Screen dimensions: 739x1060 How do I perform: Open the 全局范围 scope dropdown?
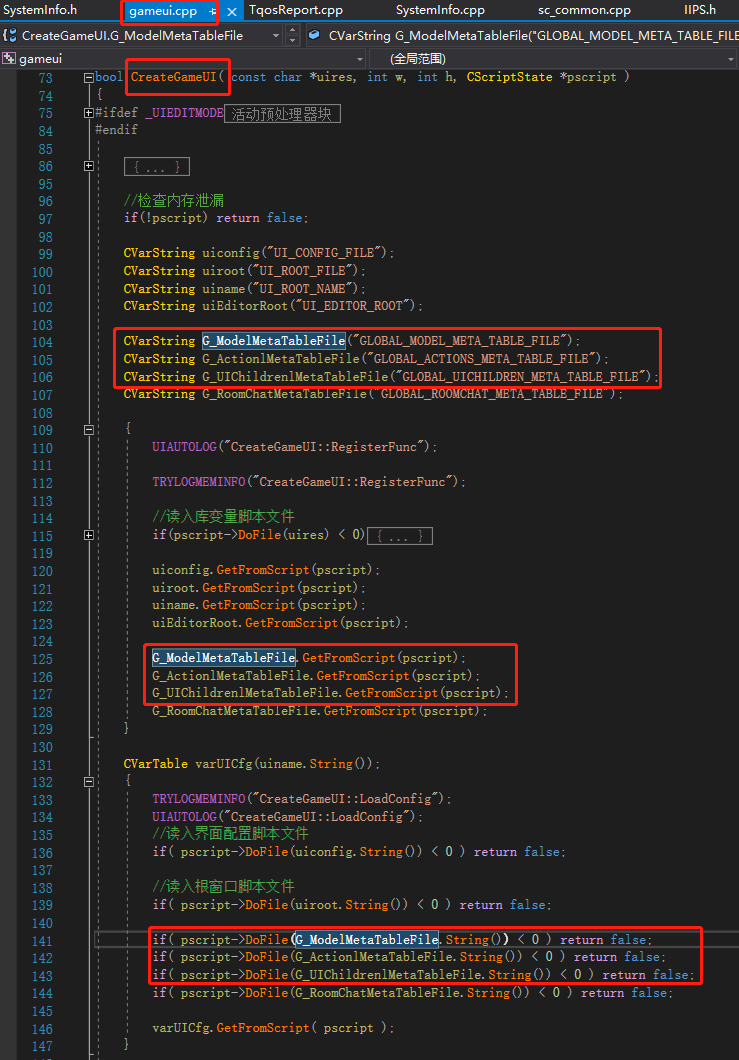(554, 59)
